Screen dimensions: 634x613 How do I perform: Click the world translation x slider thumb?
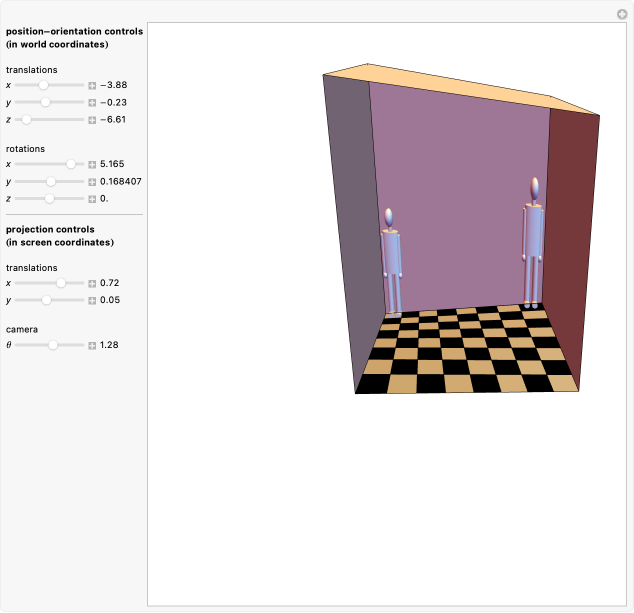coord(43,85)
